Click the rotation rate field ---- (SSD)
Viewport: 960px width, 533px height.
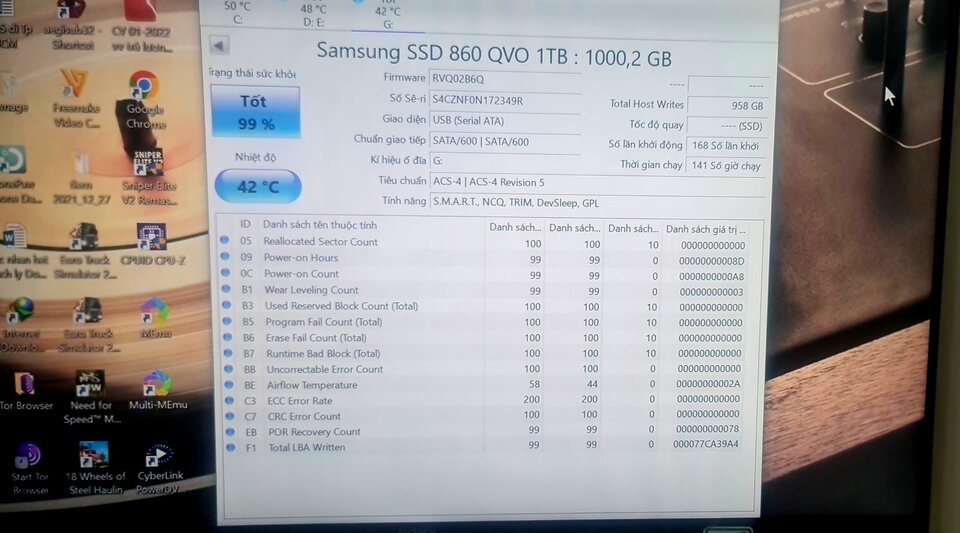(x=727, y=126)
